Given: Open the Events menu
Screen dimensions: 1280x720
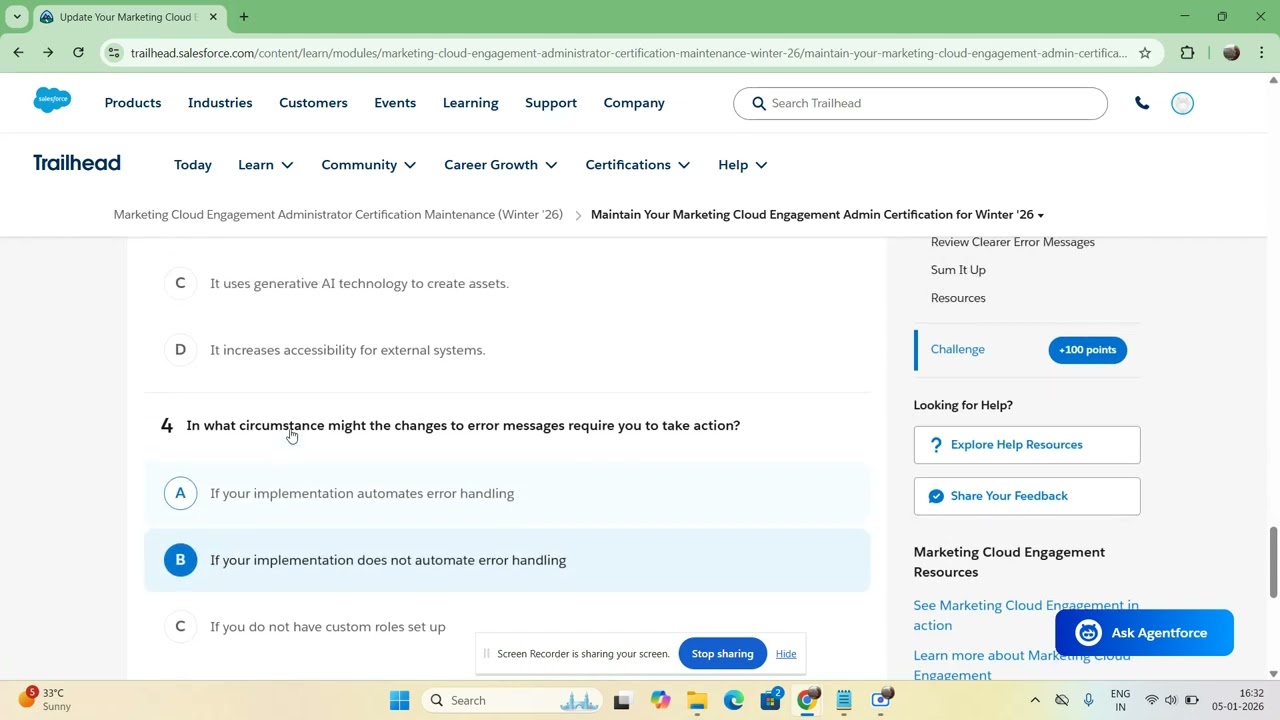Looking at the screenshot, I should pyautogui.click(x=395, y=103).
